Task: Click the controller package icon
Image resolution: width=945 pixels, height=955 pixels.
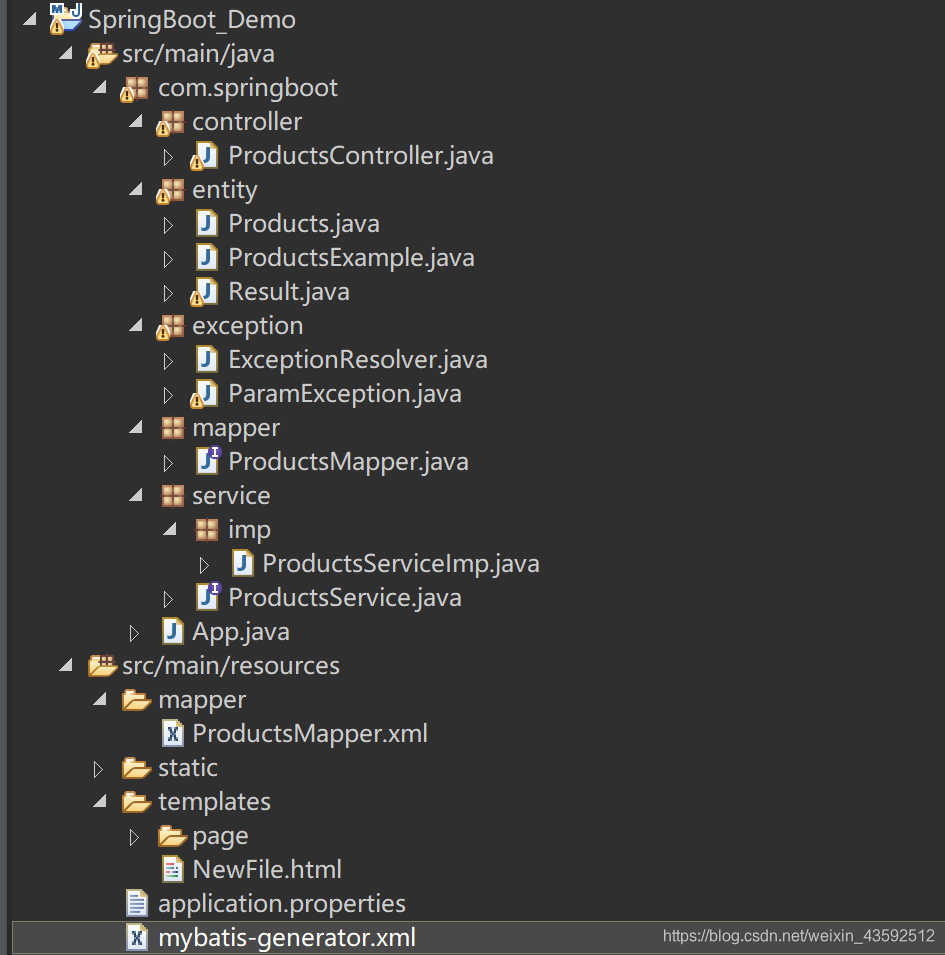Action: click(x=170, y=123)
